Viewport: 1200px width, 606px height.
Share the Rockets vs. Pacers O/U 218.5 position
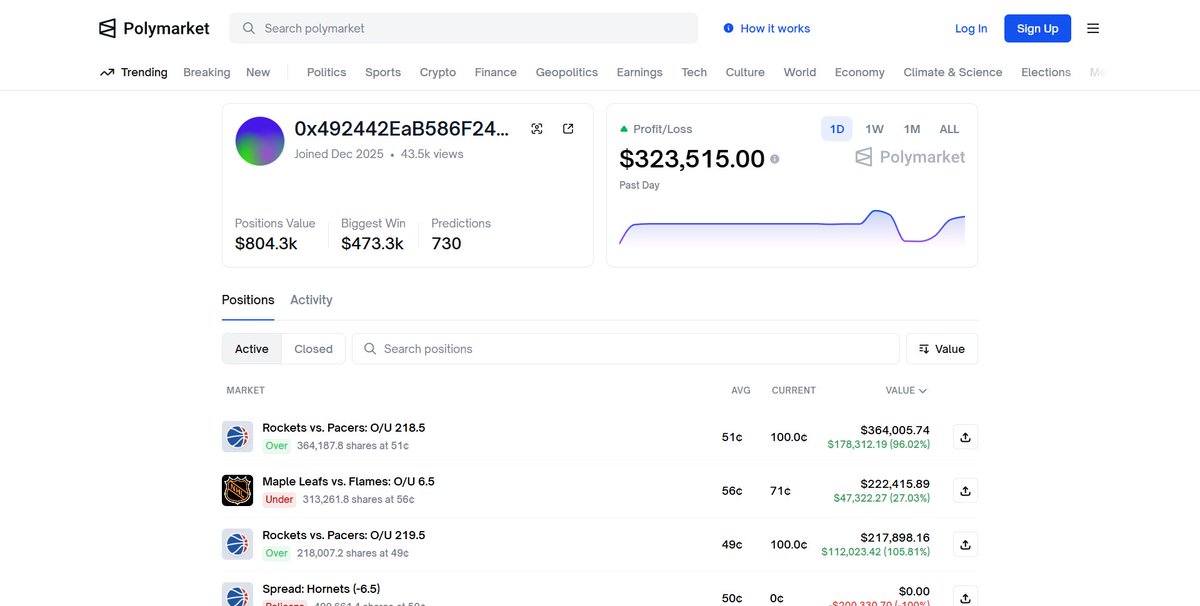pyautogui.click(x=965, y=437)
